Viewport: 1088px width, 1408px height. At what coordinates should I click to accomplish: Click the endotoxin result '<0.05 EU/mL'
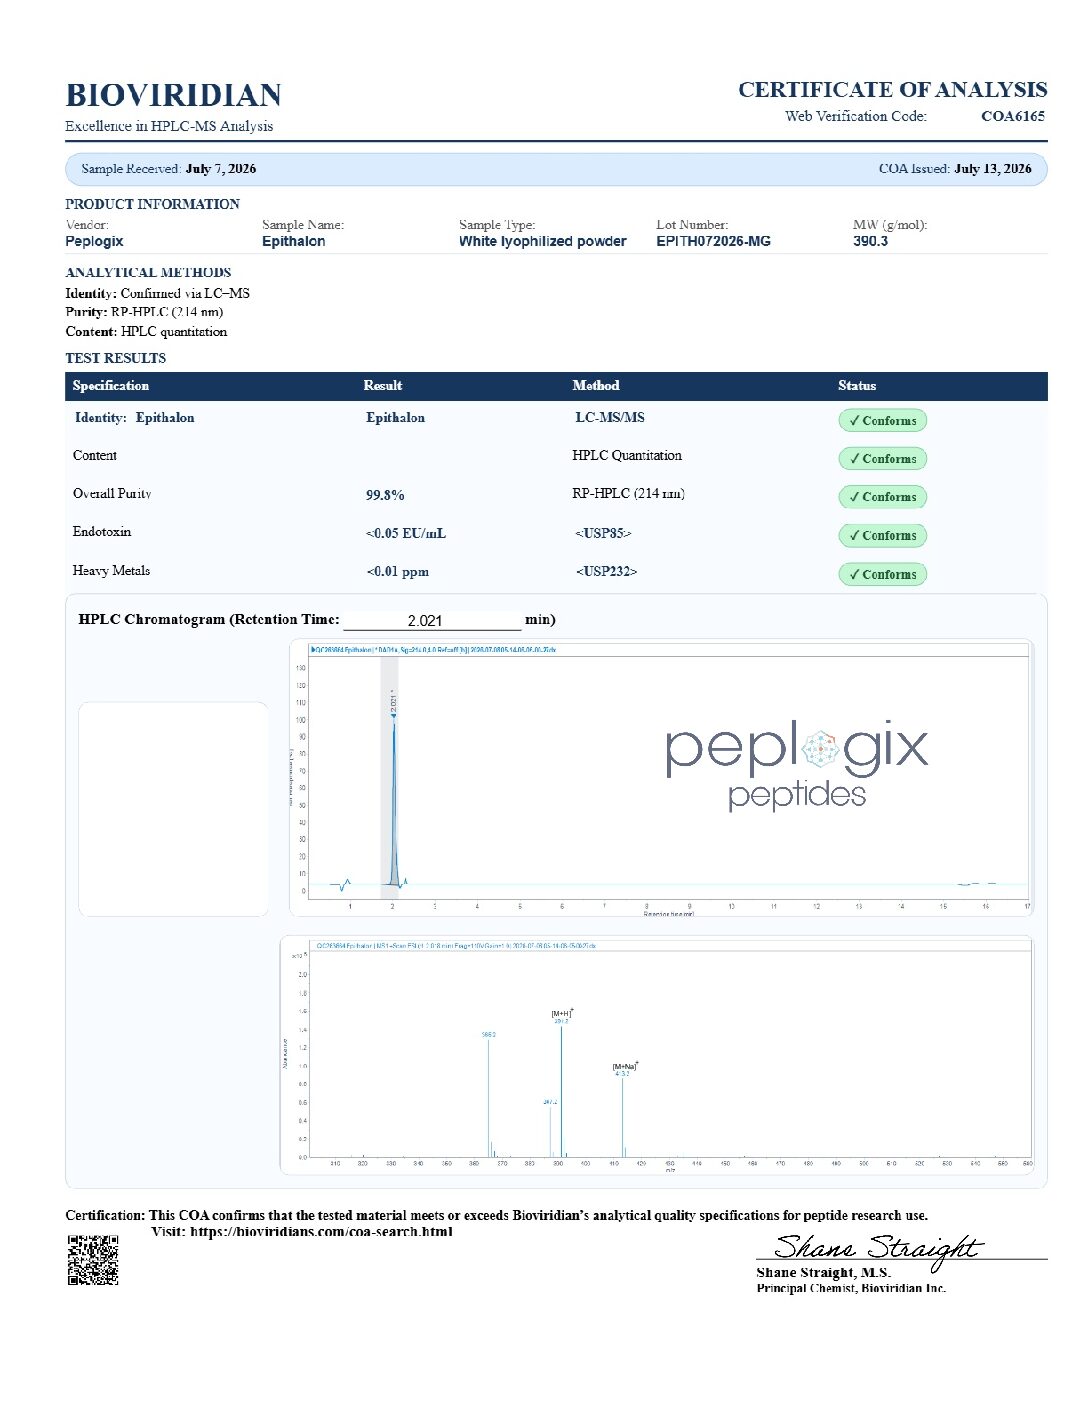(x=406, y=533)
